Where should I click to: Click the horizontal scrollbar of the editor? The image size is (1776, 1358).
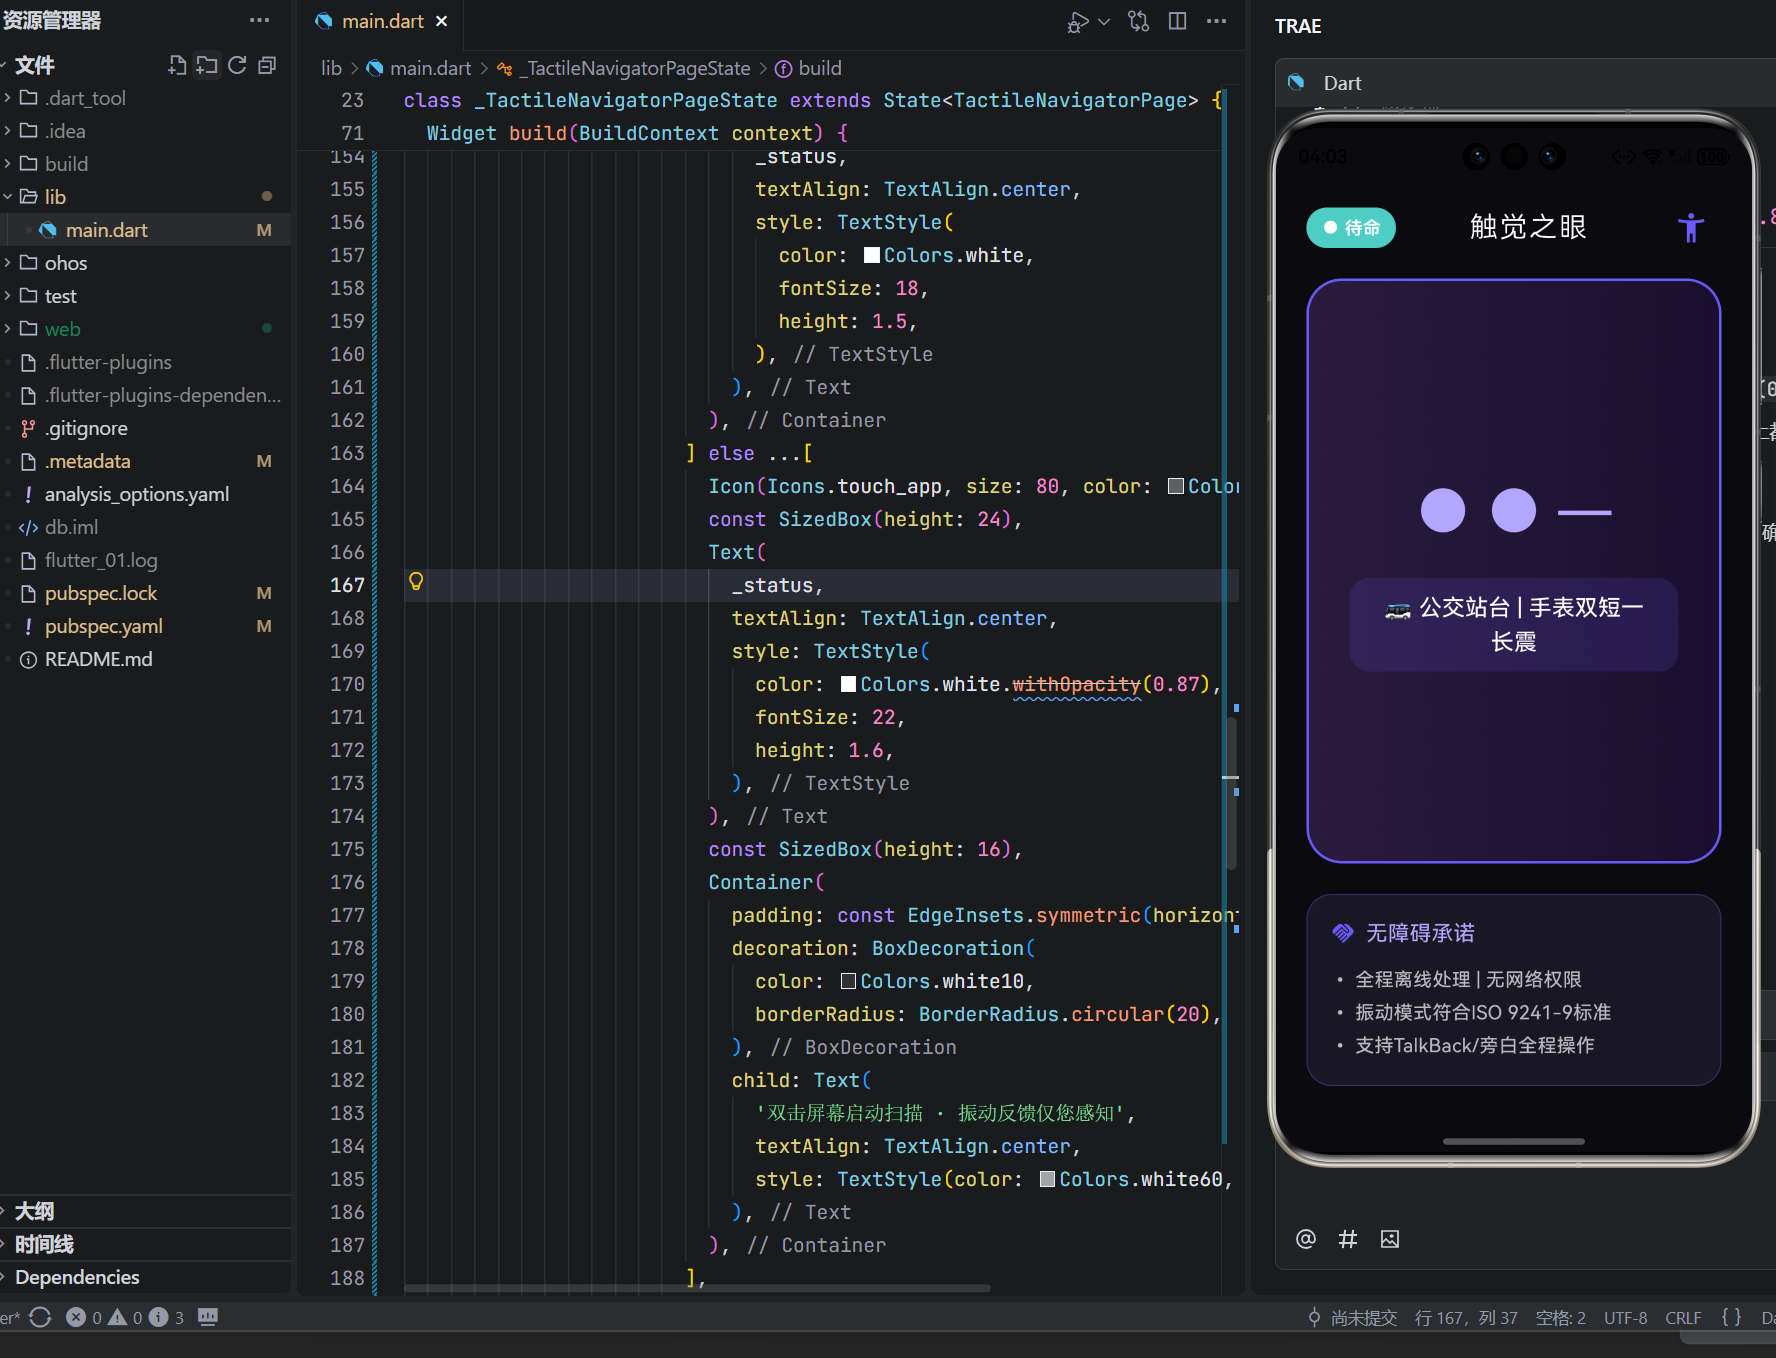click(697, 1288)
